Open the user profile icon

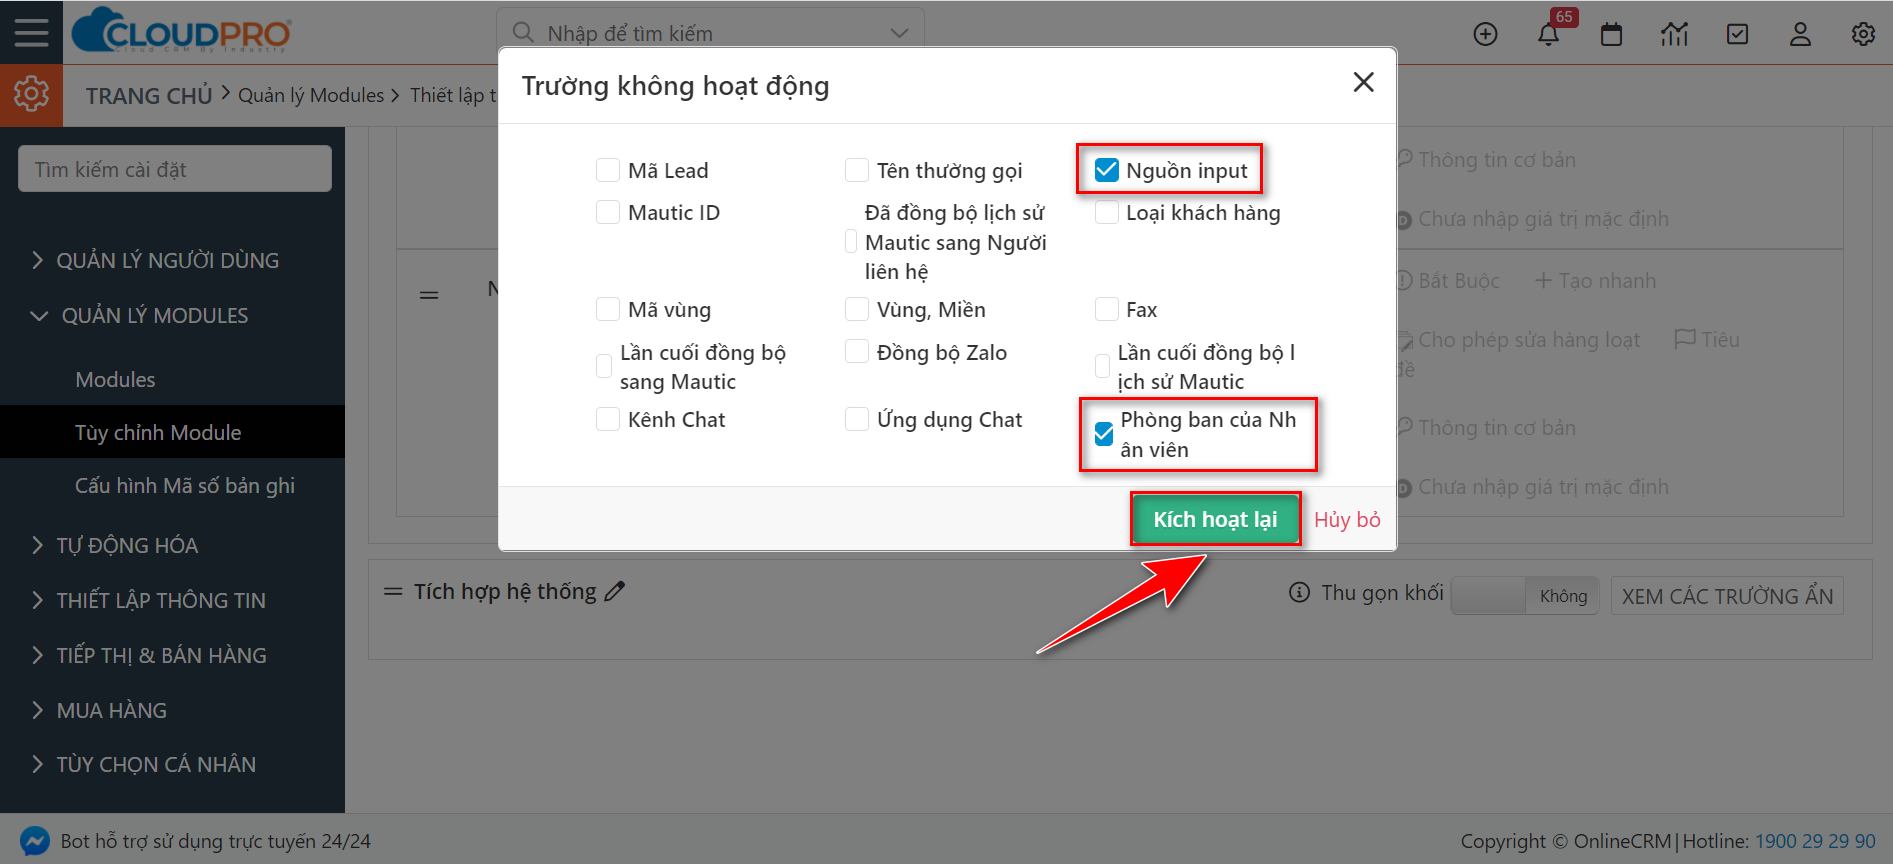click(1800, 34)
